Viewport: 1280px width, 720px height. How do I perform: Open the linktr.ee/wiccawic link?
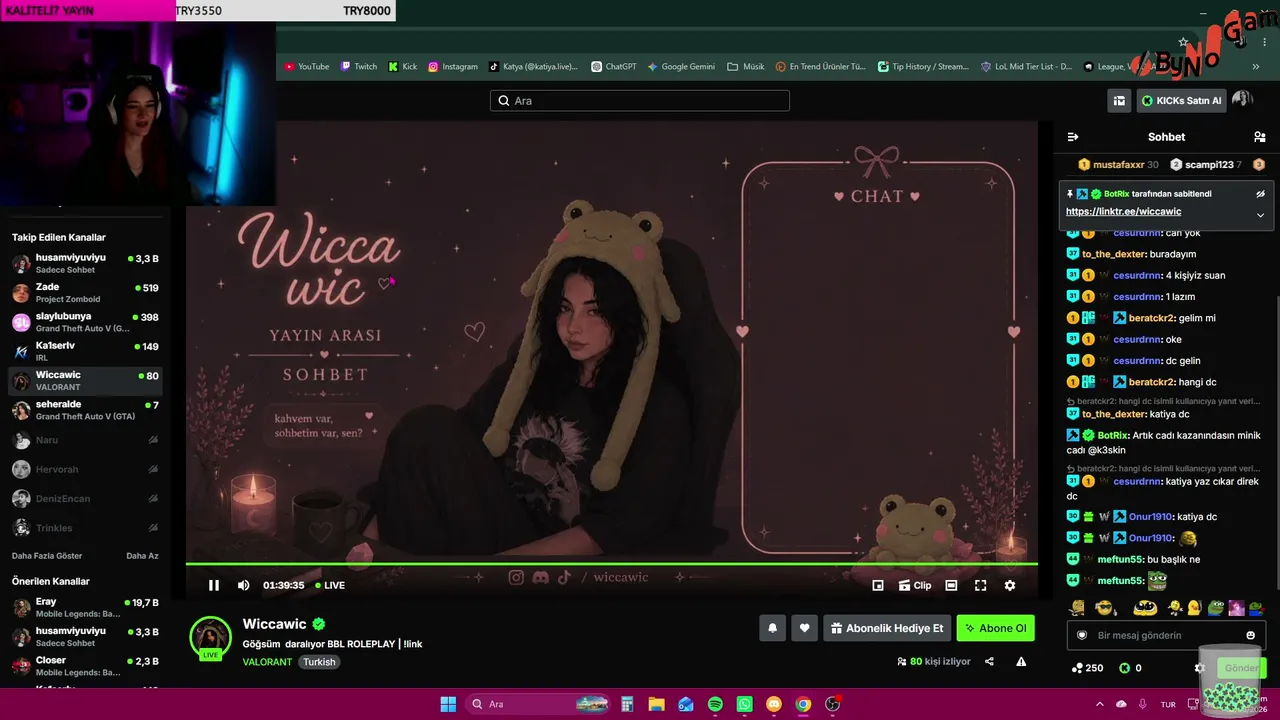pyautogui.click(x=1123, y=212)
